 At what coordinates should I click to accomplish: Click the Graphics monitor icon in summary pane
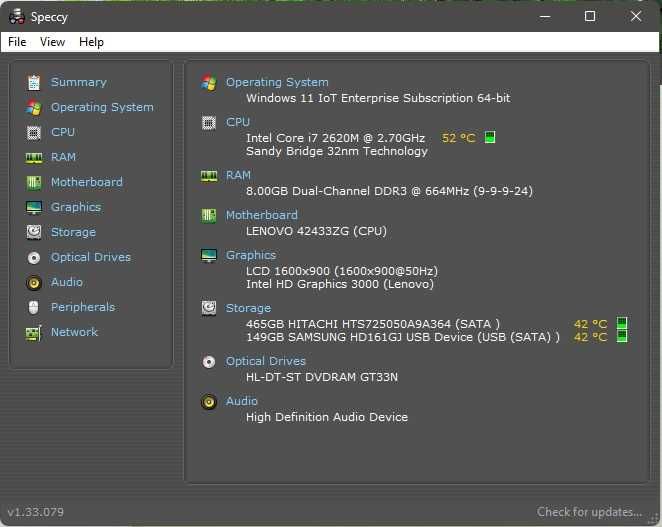pos(209,255)
